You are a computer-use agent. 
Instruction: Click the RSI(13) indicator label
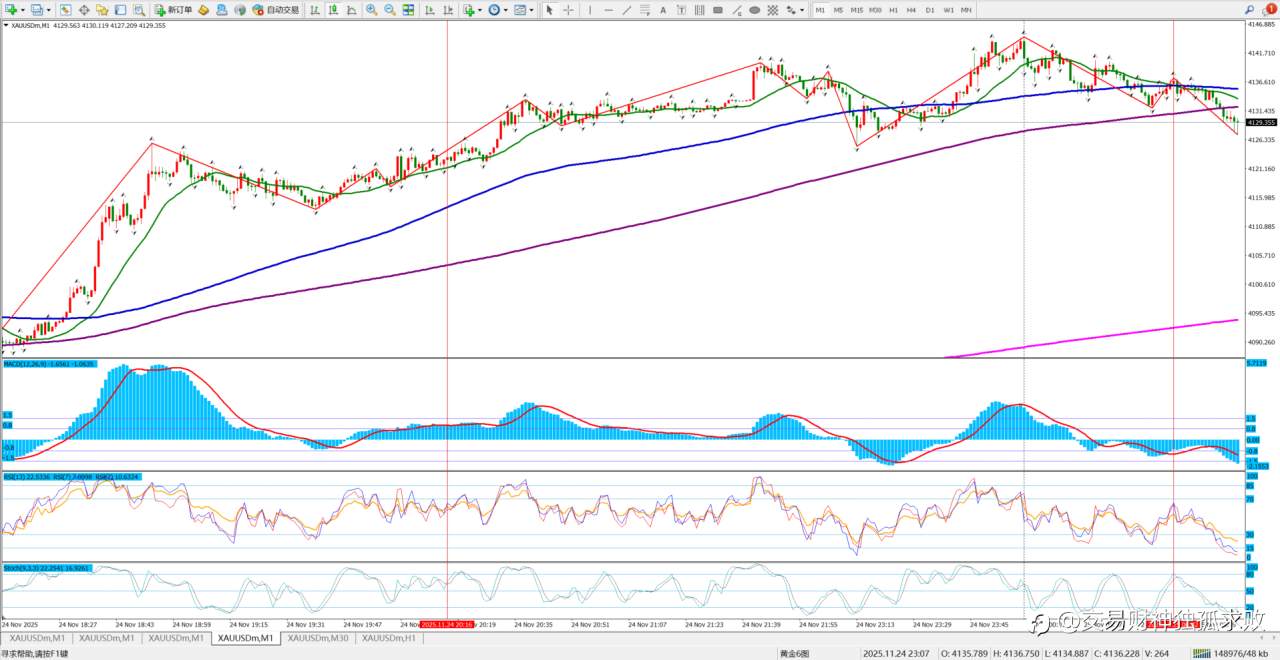[71, 477]
